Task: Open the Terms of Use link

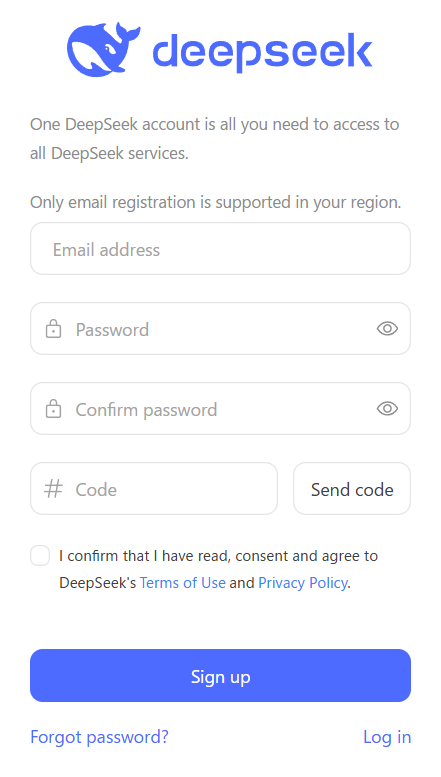Action: [182, 583]
